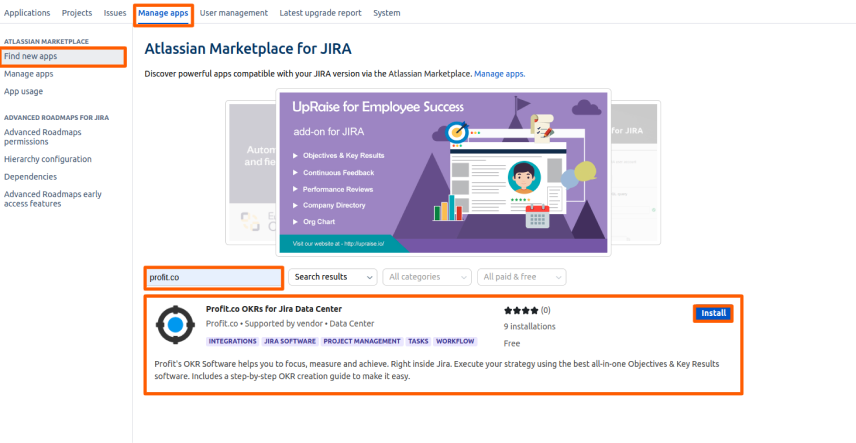Open Advanced Roadmaps permissions
The width and height of the screenshot is (856, 443).
pos(43,137)
